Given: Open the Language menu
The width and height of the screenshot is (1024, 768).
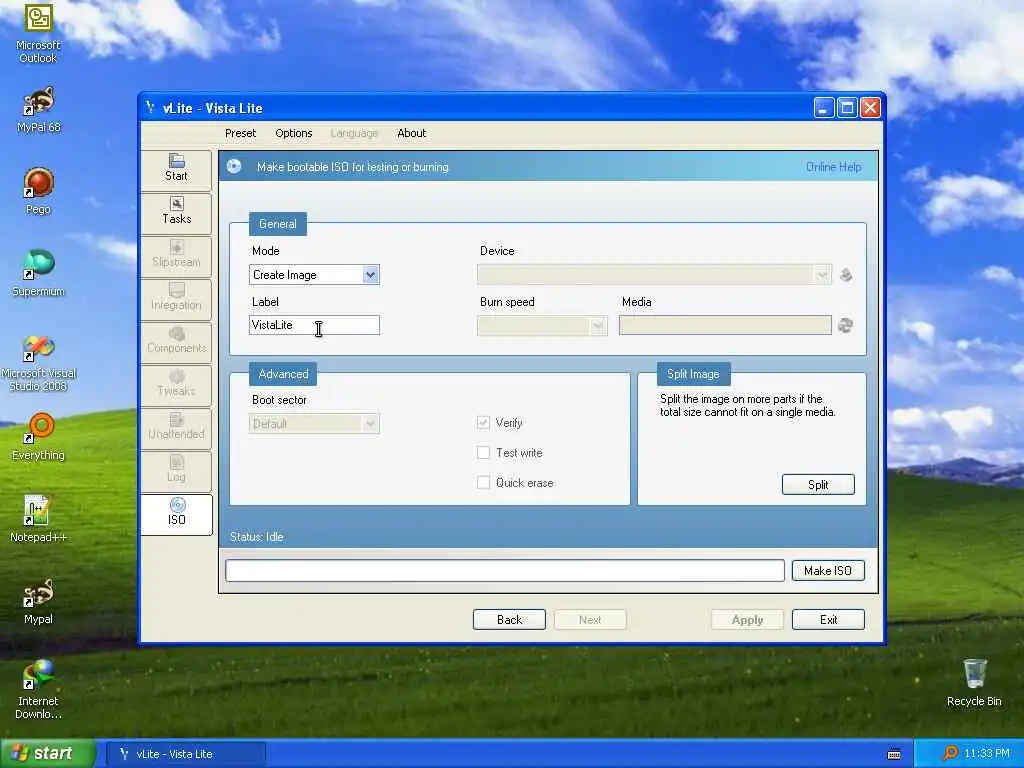Looking at the screenshot, I should 354,133.
